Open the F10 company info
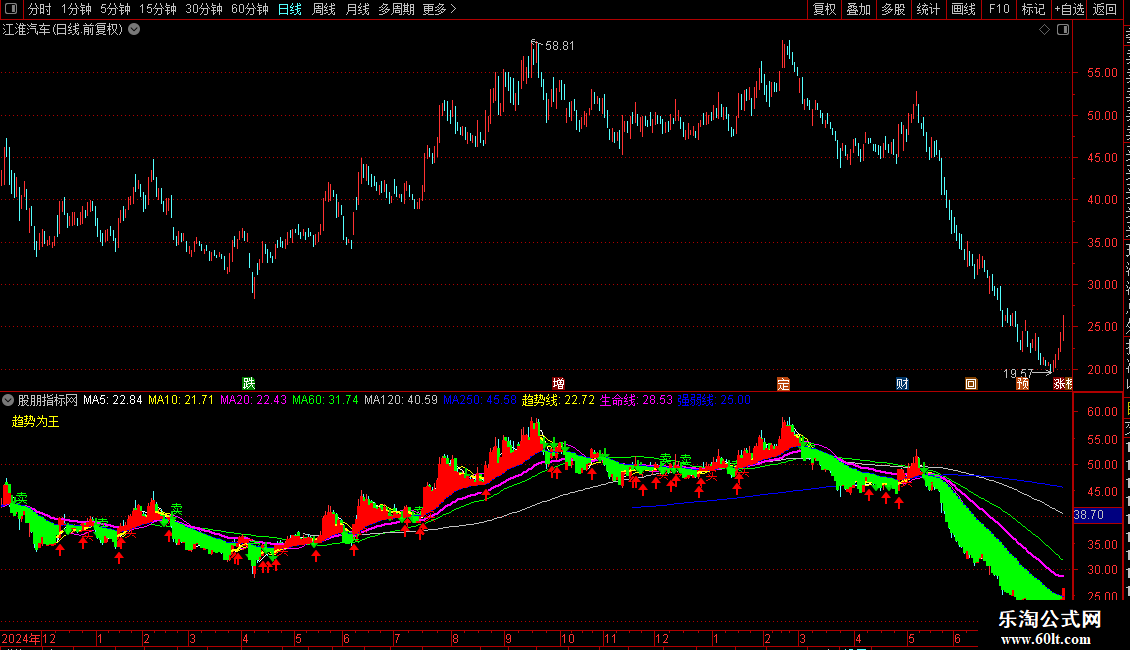The width and height of the screenshot is (1130, 650). coord(999,9)
